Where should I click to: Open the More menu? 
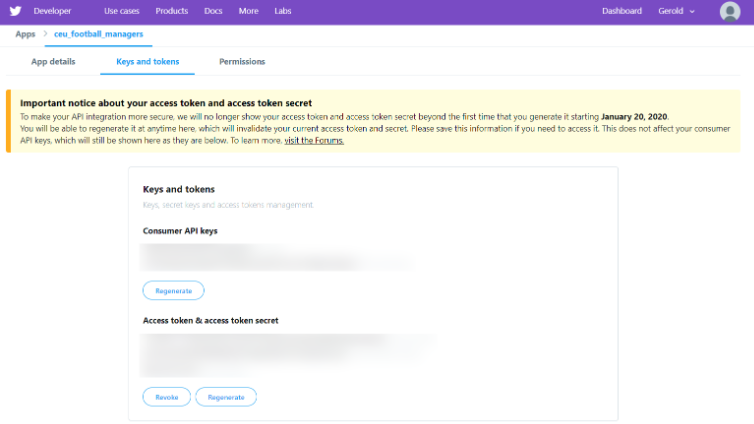pyautogui.click(x=249, y=11)
